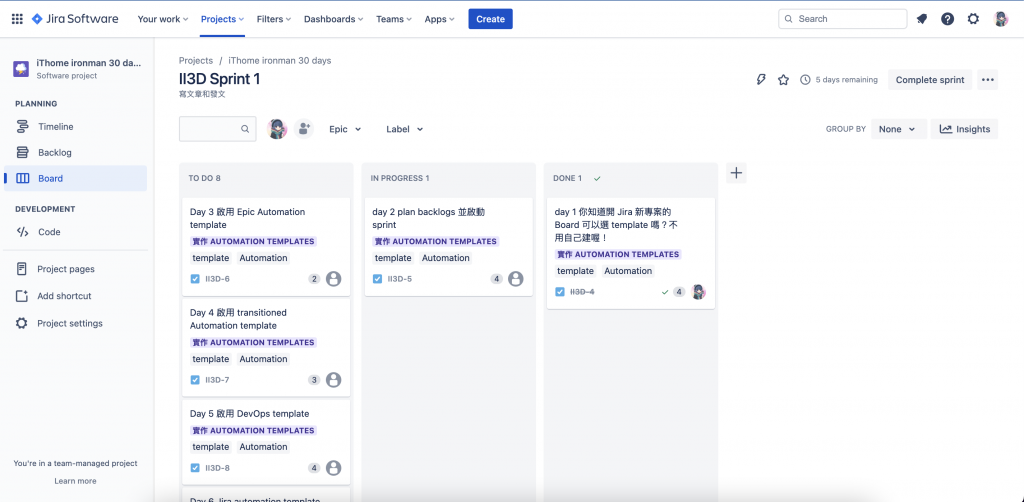Click the project avatar for iThome ironman
1024x502 pixels.
[x=21, y=69]
